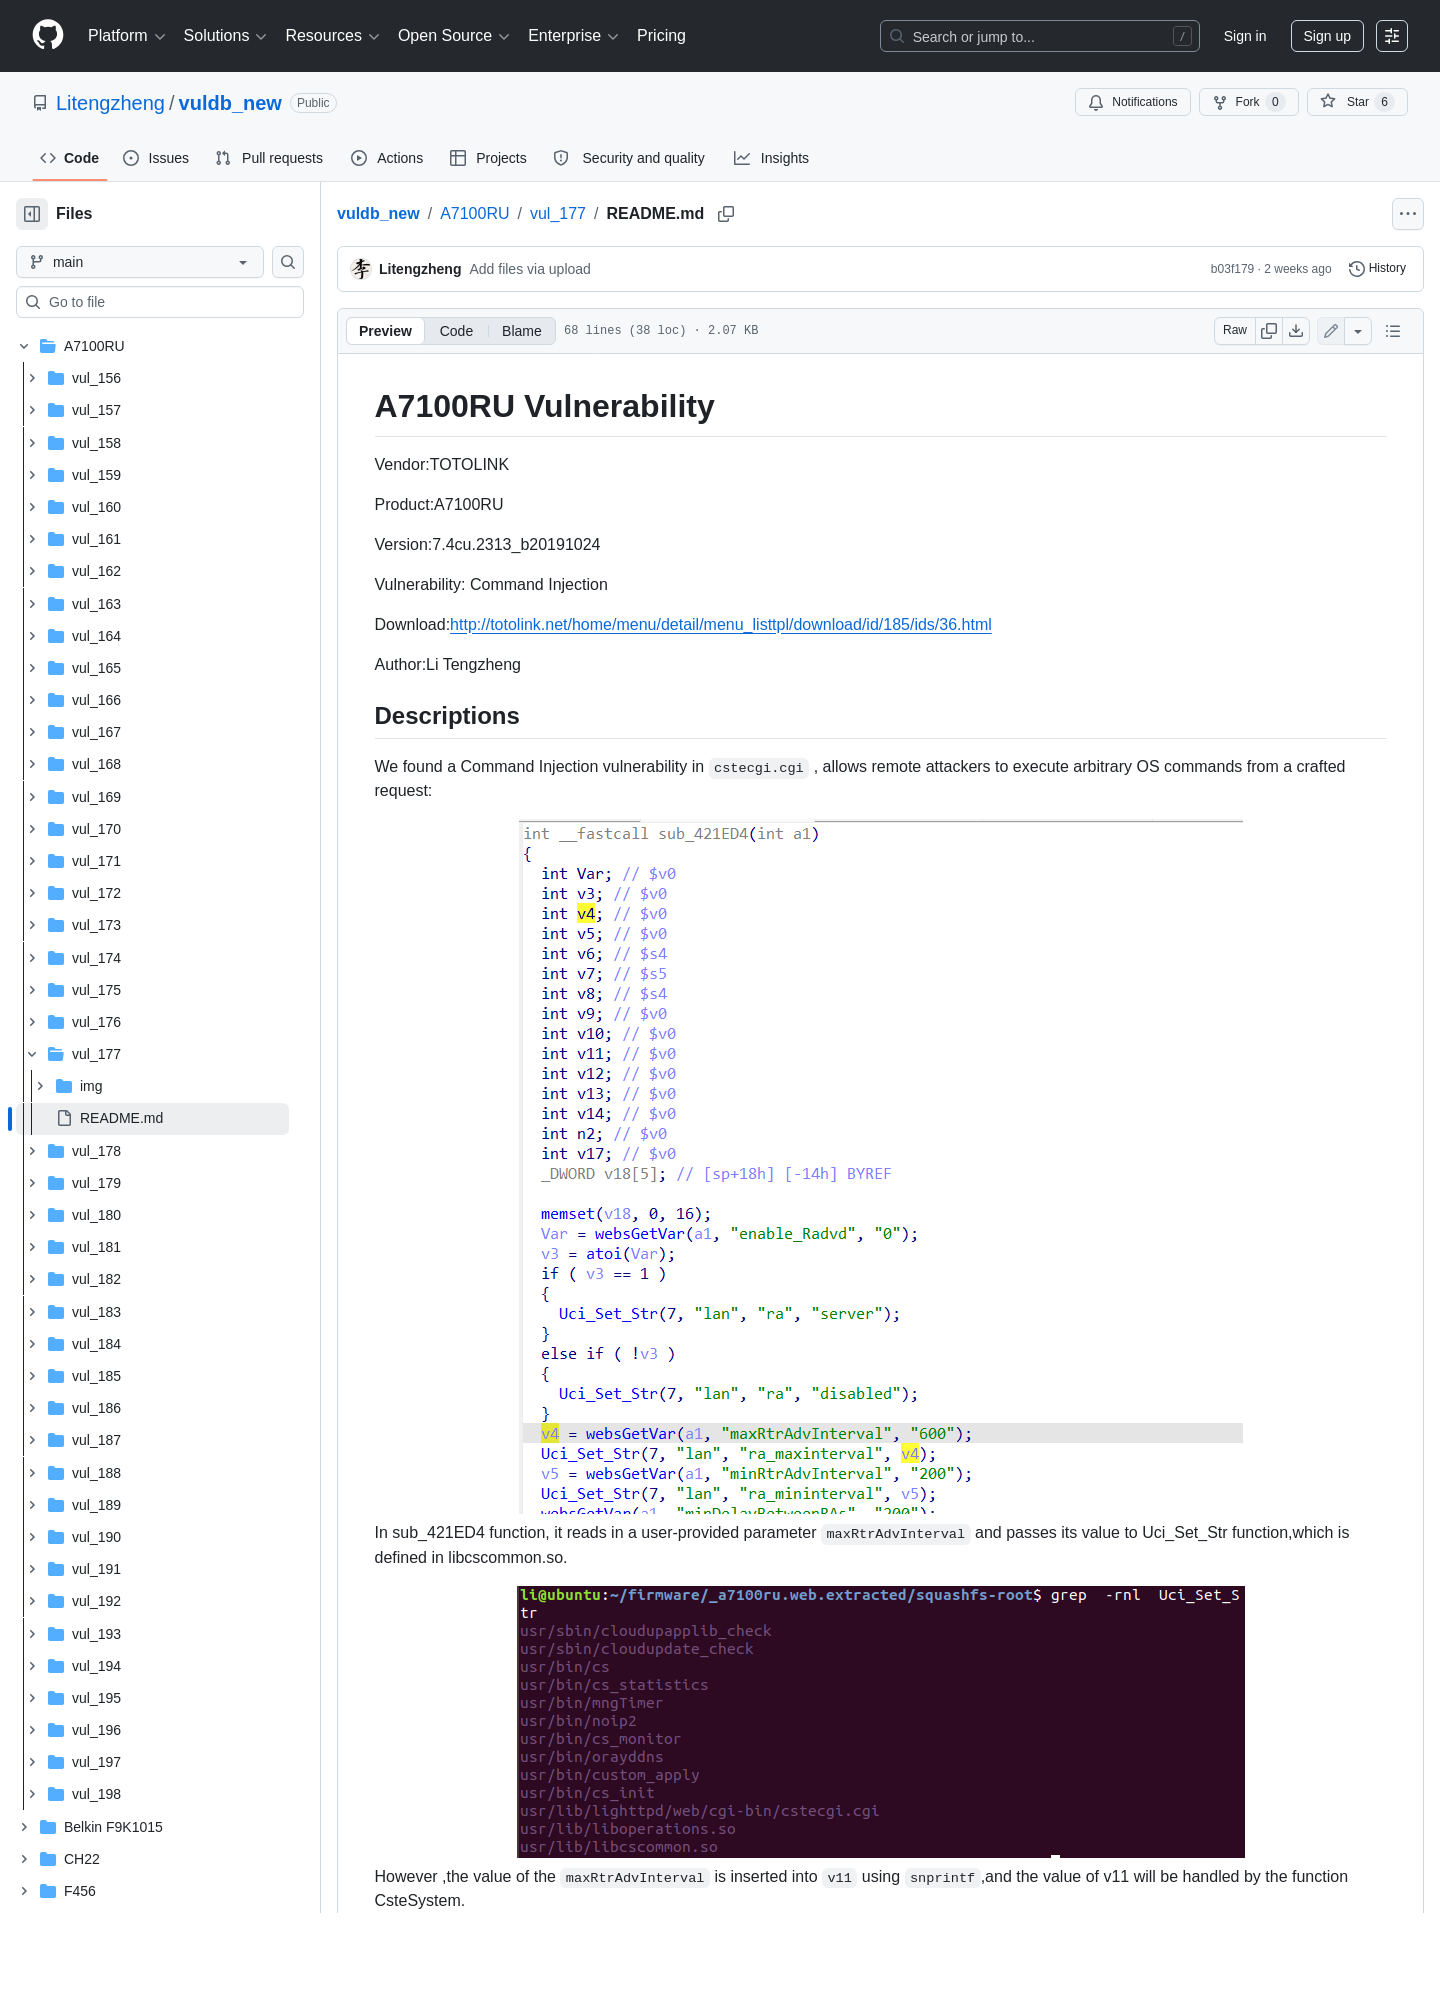This screenshot has width=1440, height=2000.
Task: Collapse the A7100RU folder
Action: click(24, 346)
